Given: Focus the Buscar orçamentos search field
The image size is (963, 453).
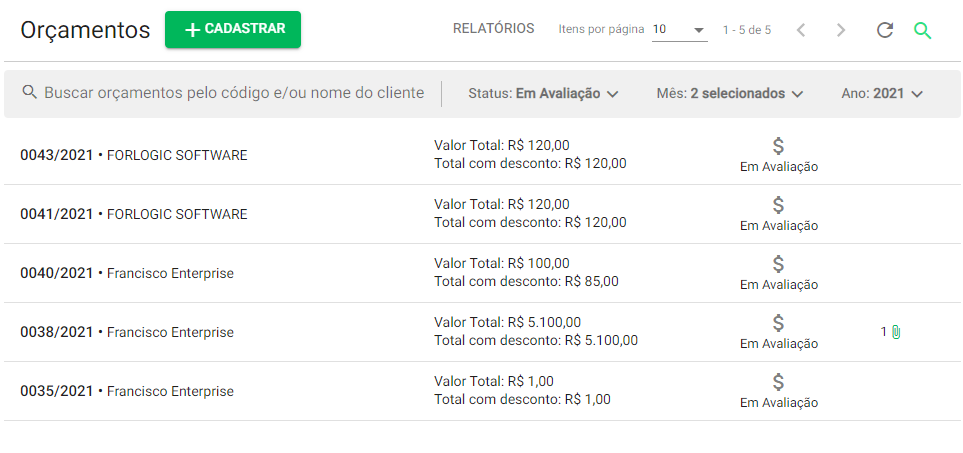Looking at the screenshot, I should coord(234,93).
